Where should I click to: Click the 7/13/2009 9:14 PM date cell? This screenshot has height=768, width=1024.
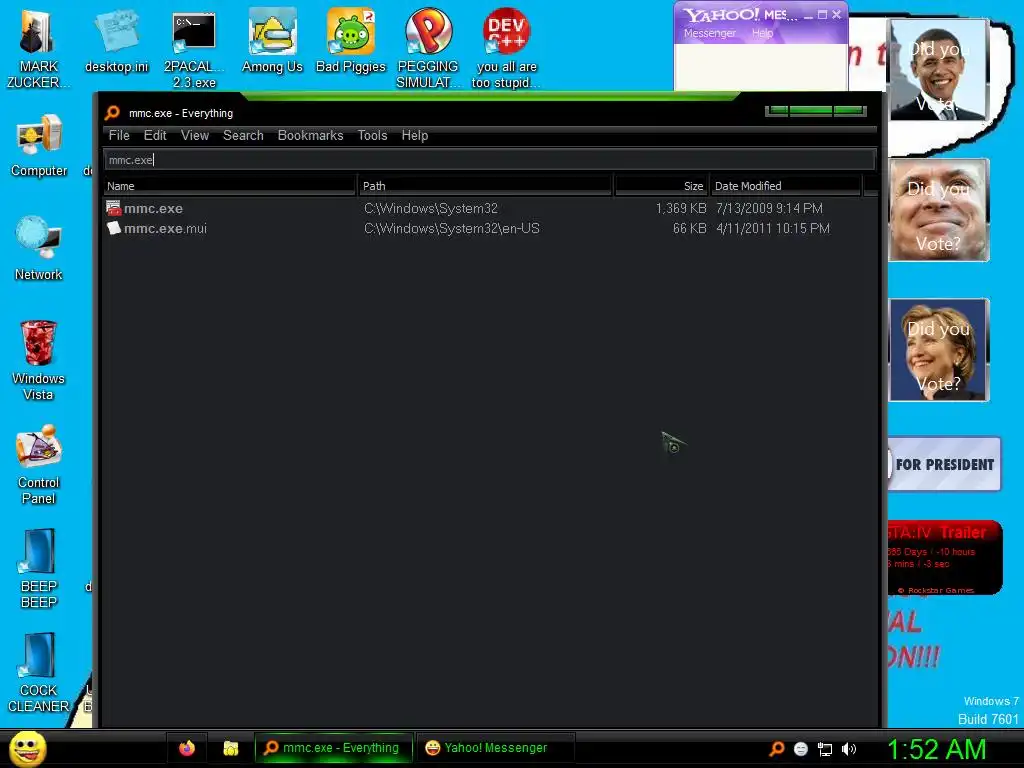coord(769,208)
